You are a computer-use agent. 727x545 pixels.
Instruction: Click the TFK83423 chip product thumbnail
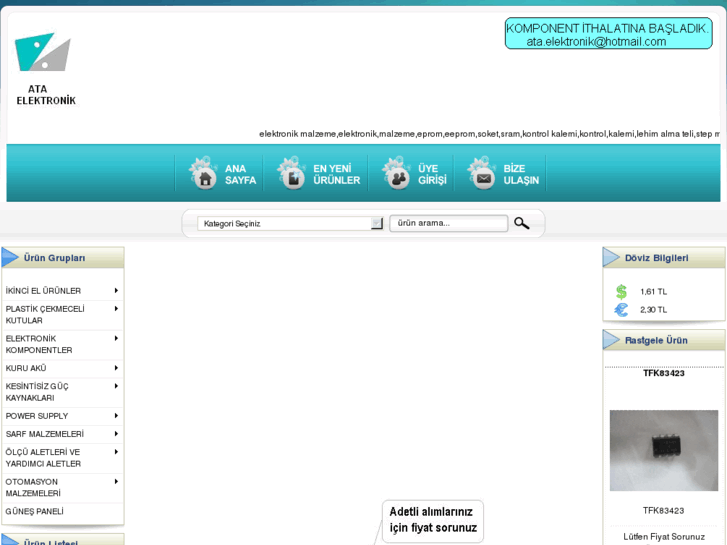(663, 450)
